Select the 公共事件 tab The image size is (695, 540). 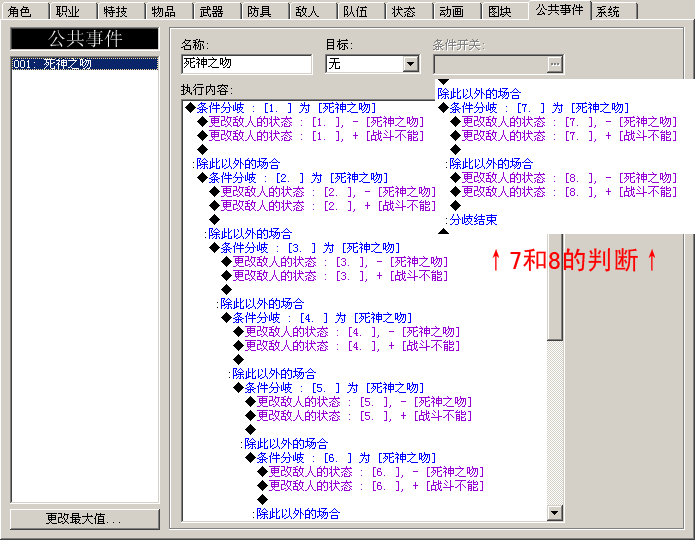click(559, 10)
